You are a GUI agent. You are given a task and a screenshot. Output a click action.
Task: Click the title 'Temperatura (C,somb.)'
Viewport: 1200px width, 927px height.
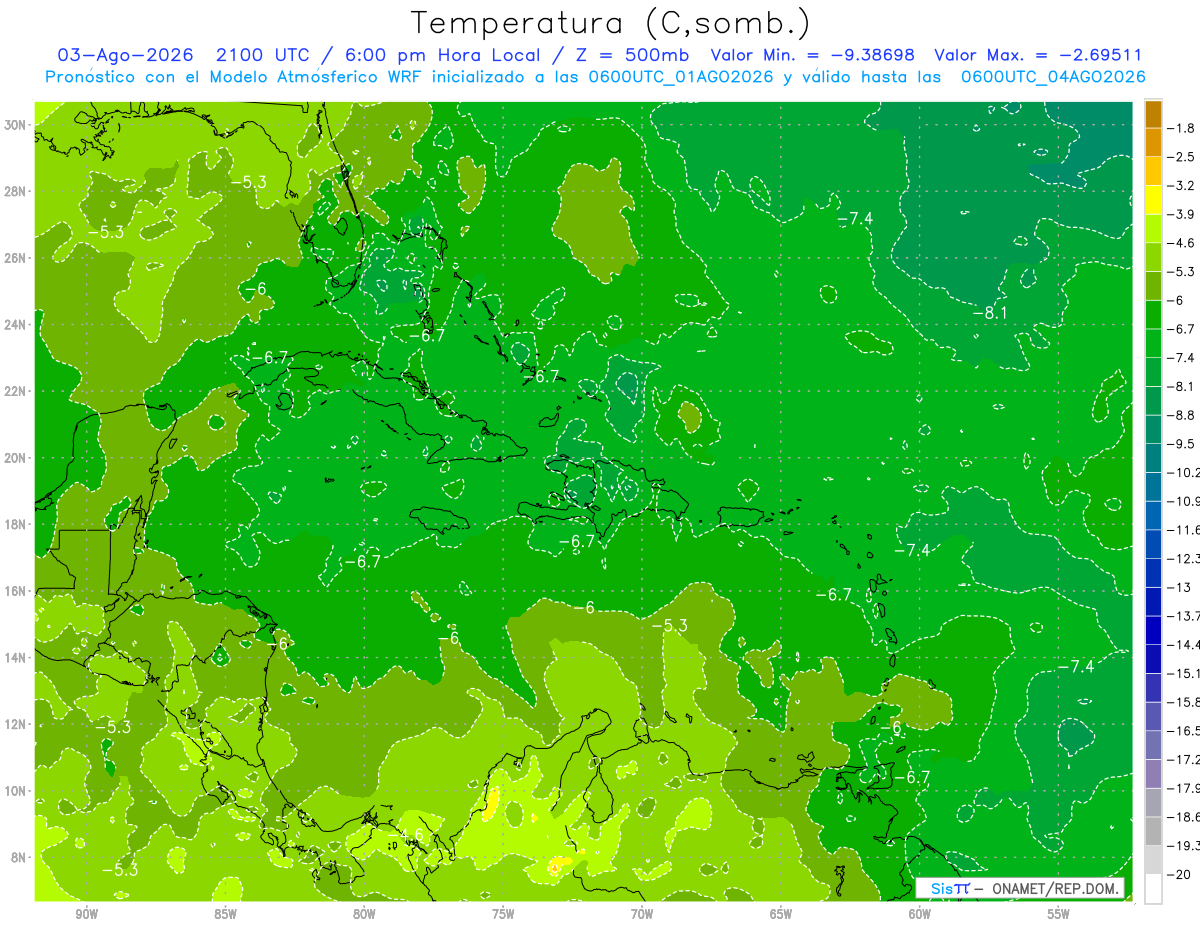pos(611,23)
